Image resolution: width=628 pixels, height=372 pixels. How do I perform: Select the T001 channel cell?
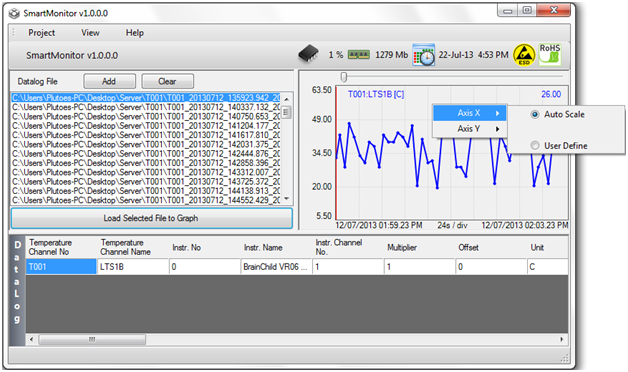coord(61,267)
